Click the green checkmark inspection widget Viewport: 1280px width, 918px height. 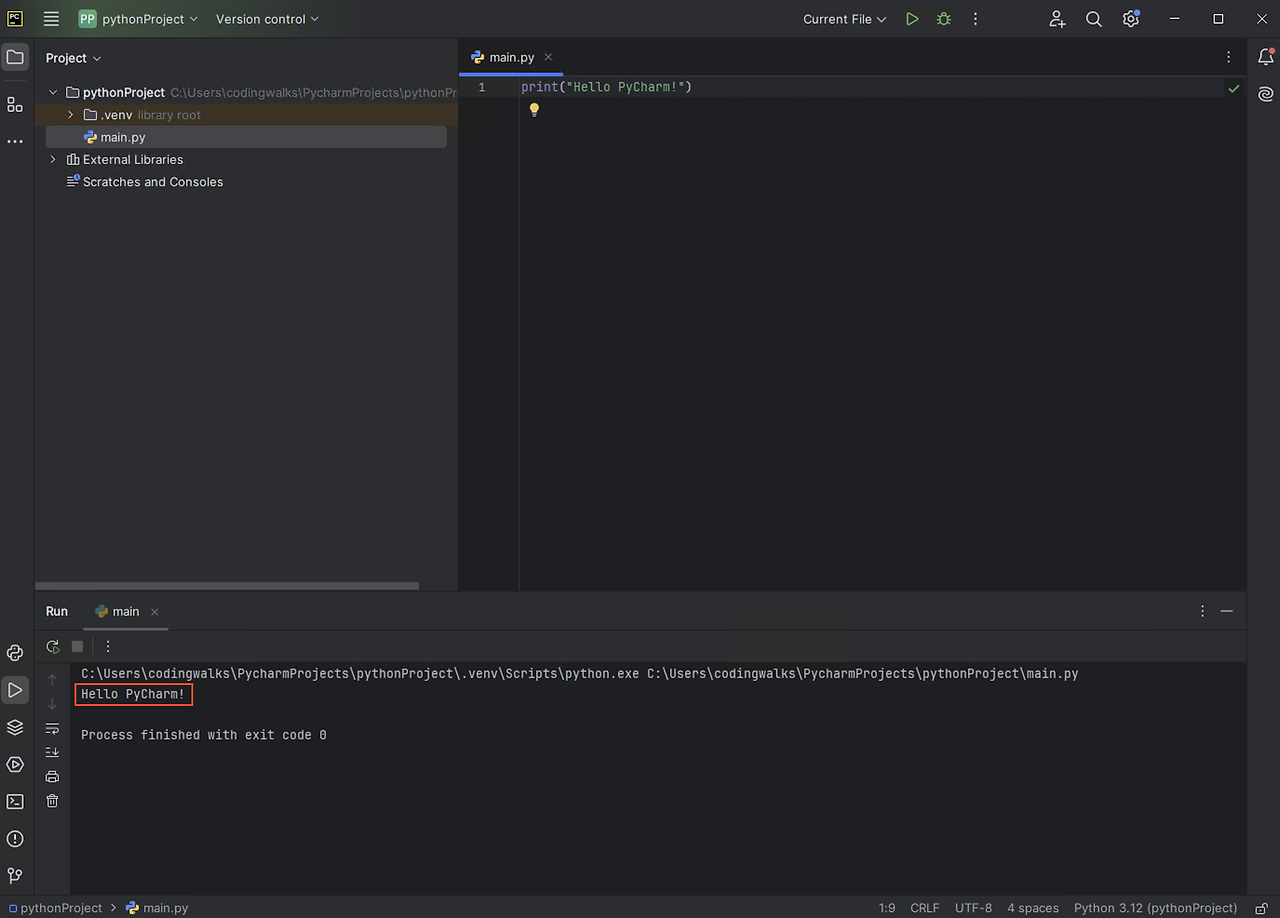(x=1234, y=88)
